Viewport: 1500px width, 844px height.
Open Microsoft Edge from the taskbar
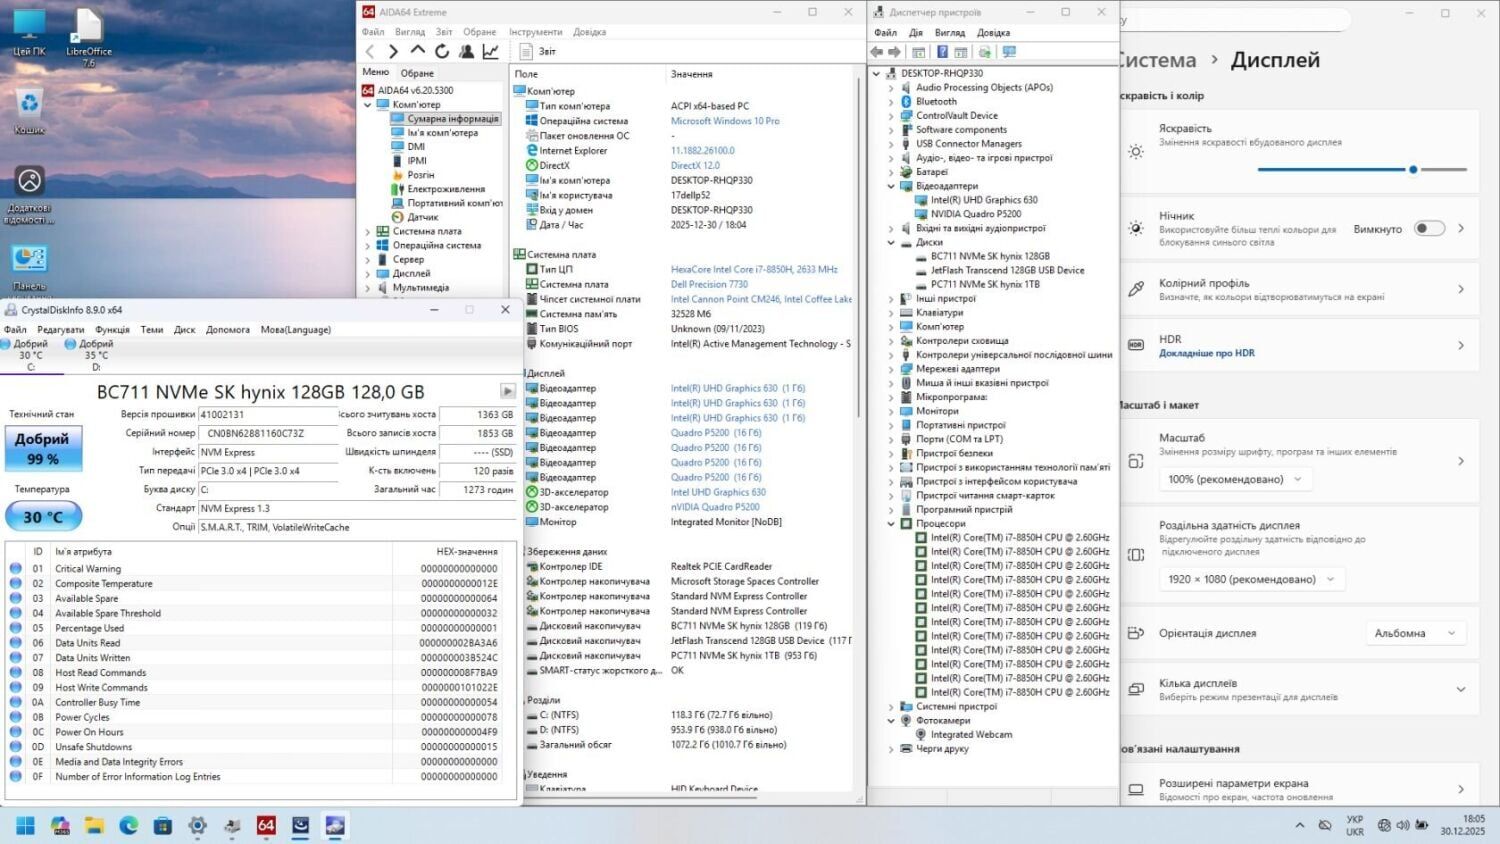129,825
